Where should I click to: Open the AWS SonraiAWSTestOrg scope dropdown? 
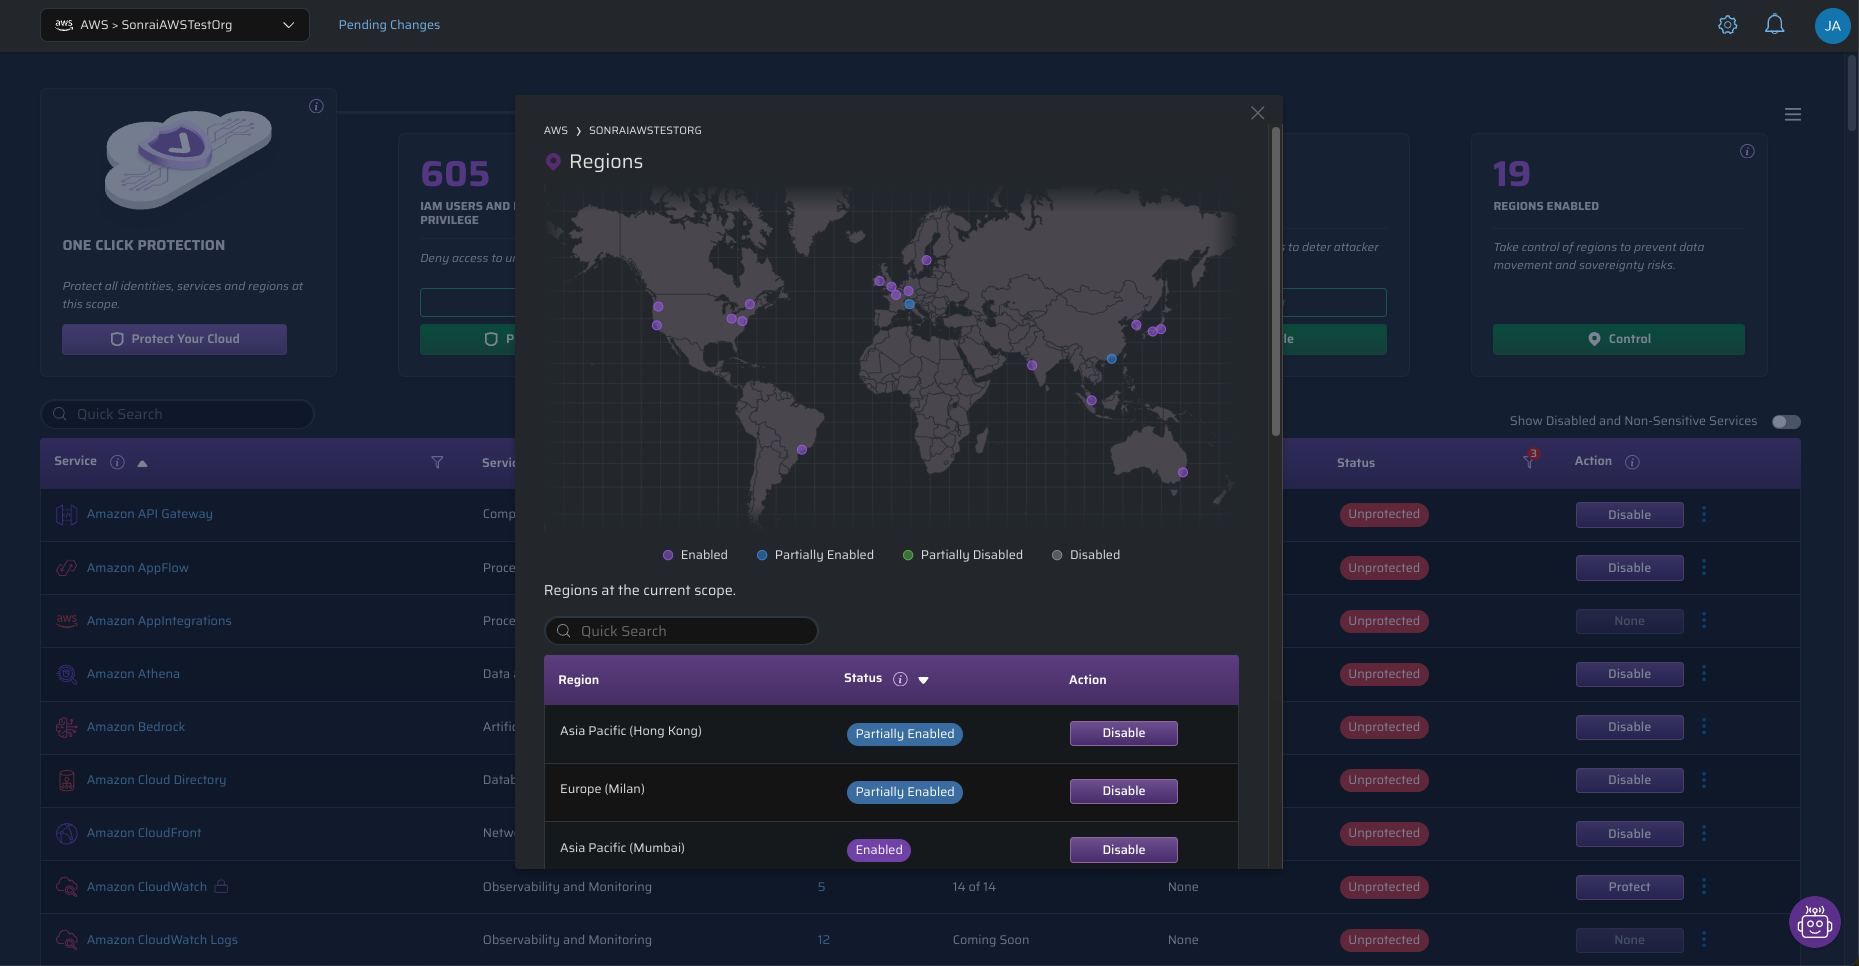coord(175,25)
